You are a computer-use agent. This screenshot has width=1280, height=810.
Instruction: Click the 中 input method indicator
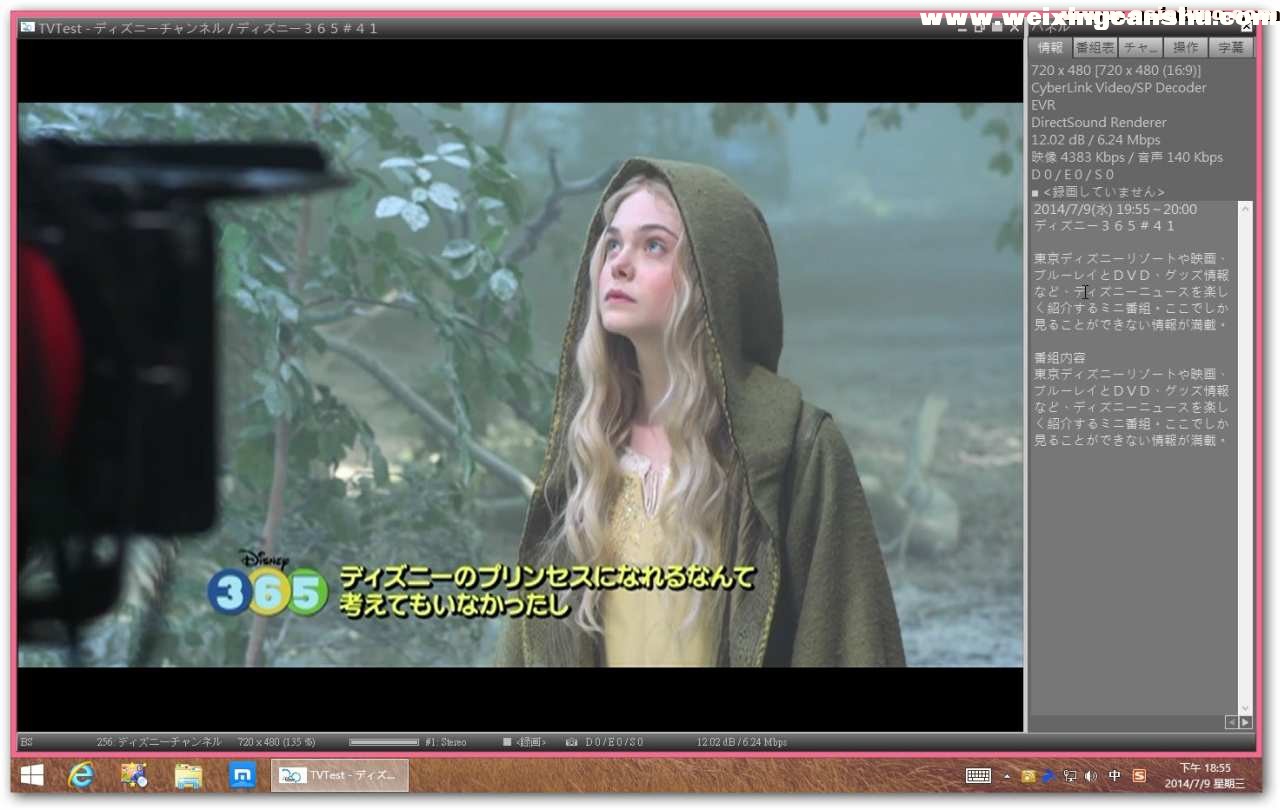pos(1115,775)
